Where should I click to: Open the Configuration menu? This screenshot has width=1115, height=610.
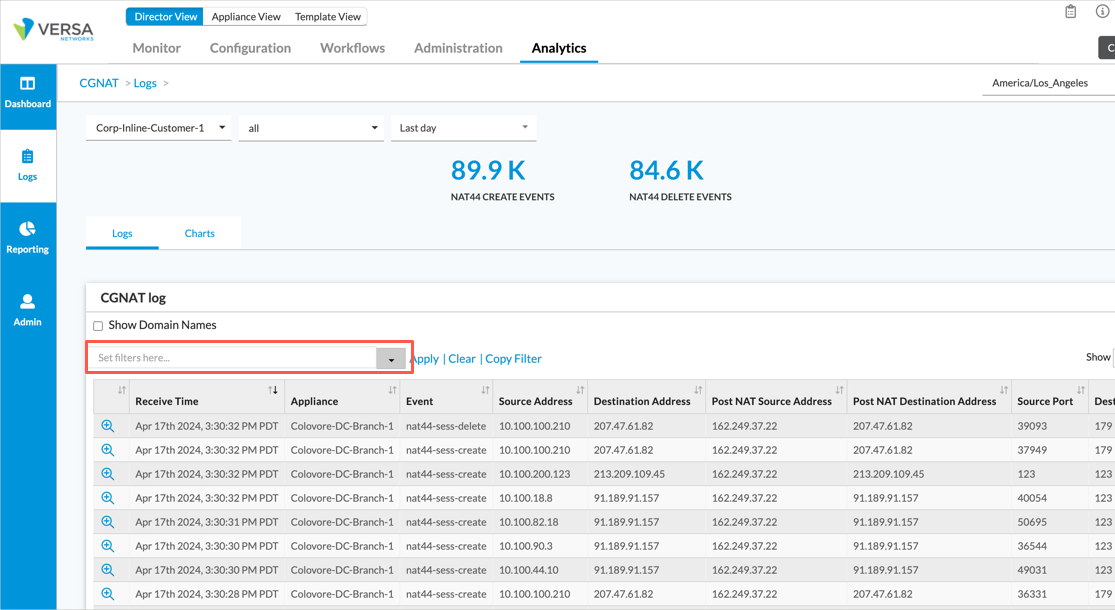point(250,48)
